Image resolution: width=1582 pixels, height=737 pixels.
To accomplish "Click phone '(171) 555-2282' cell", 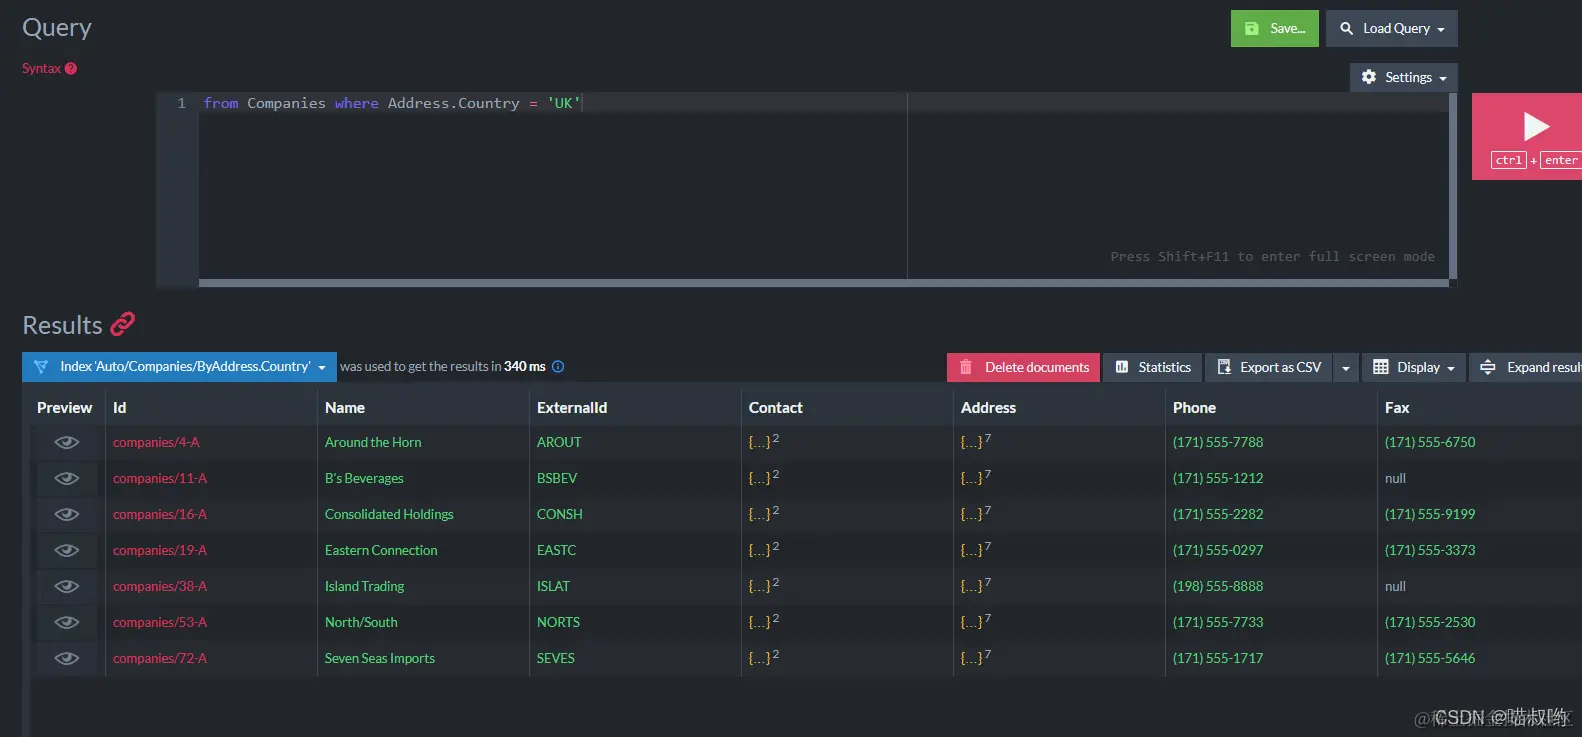I will pyautogui.click(x=1218, y=514).
